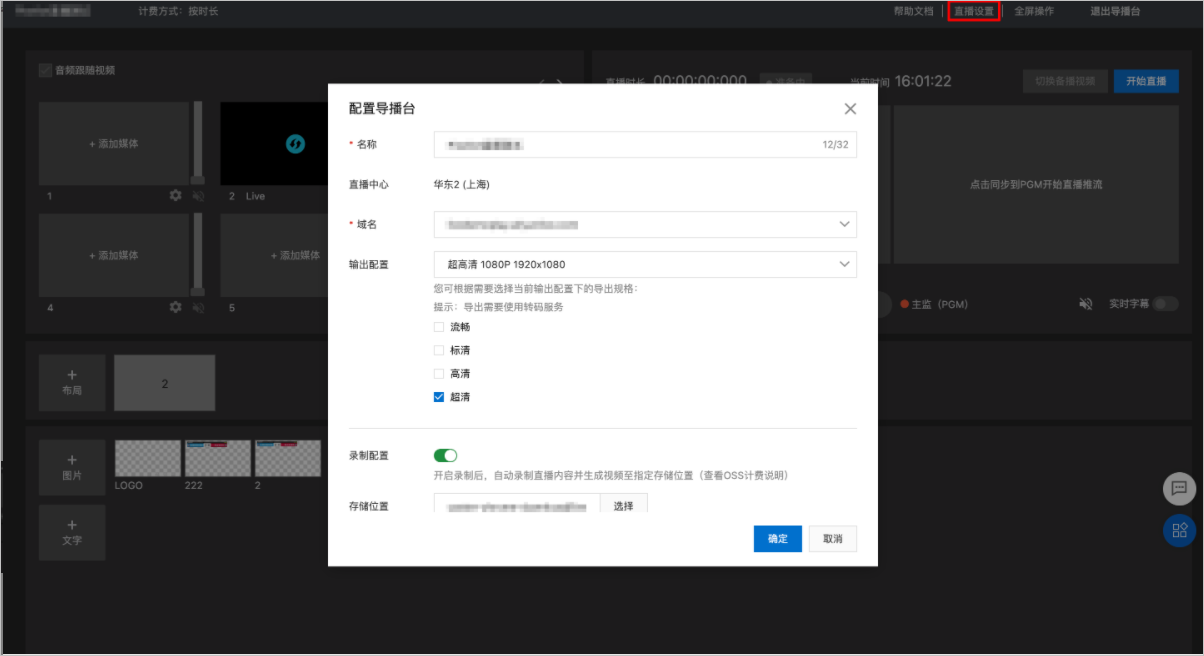Check the 流畅 export option

(x=439, y=327)
